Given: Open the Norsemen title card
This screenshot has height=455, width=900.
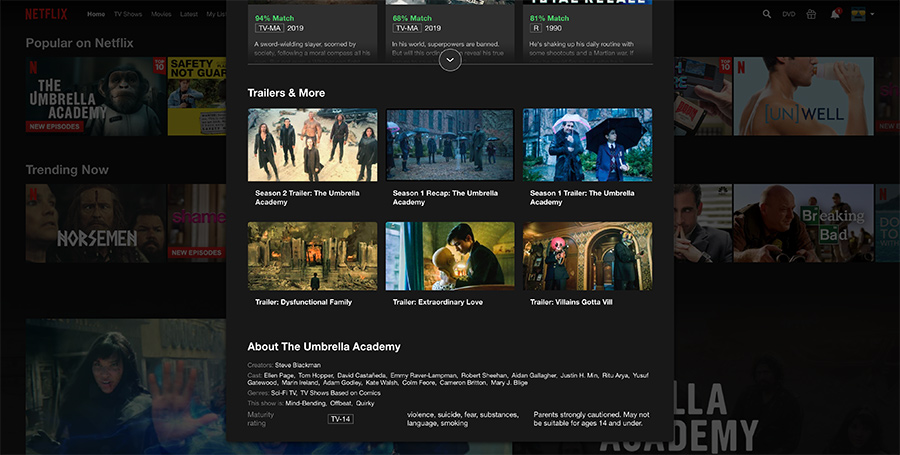Looking at the screenshot, I should point(96,223).
